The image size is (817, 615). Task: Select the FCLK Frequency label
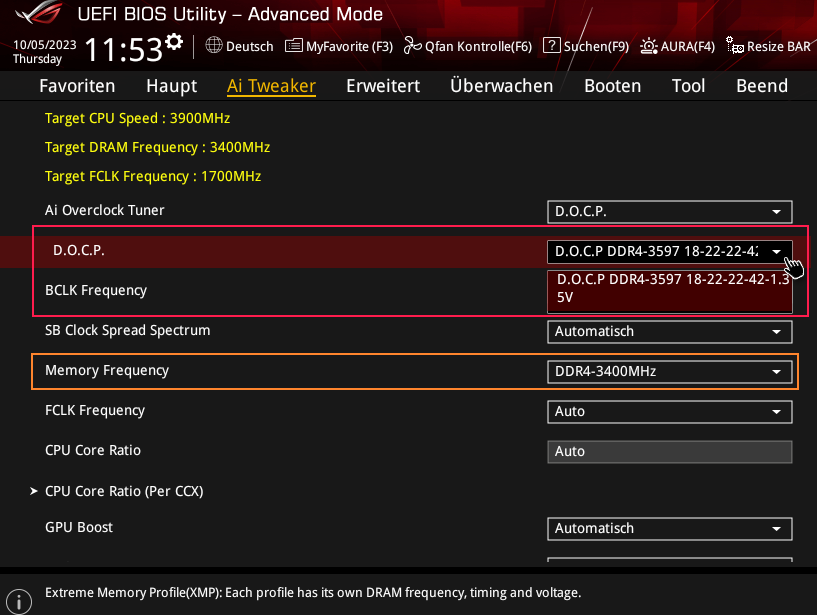pos(95,411)
